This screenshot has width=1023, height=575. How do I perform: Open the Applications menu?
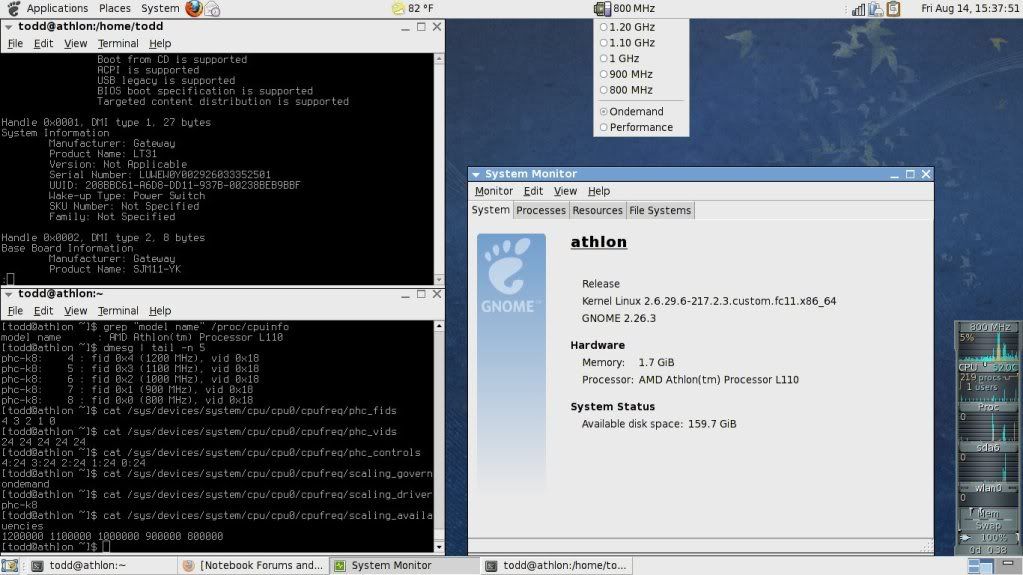tap(57, 8)
